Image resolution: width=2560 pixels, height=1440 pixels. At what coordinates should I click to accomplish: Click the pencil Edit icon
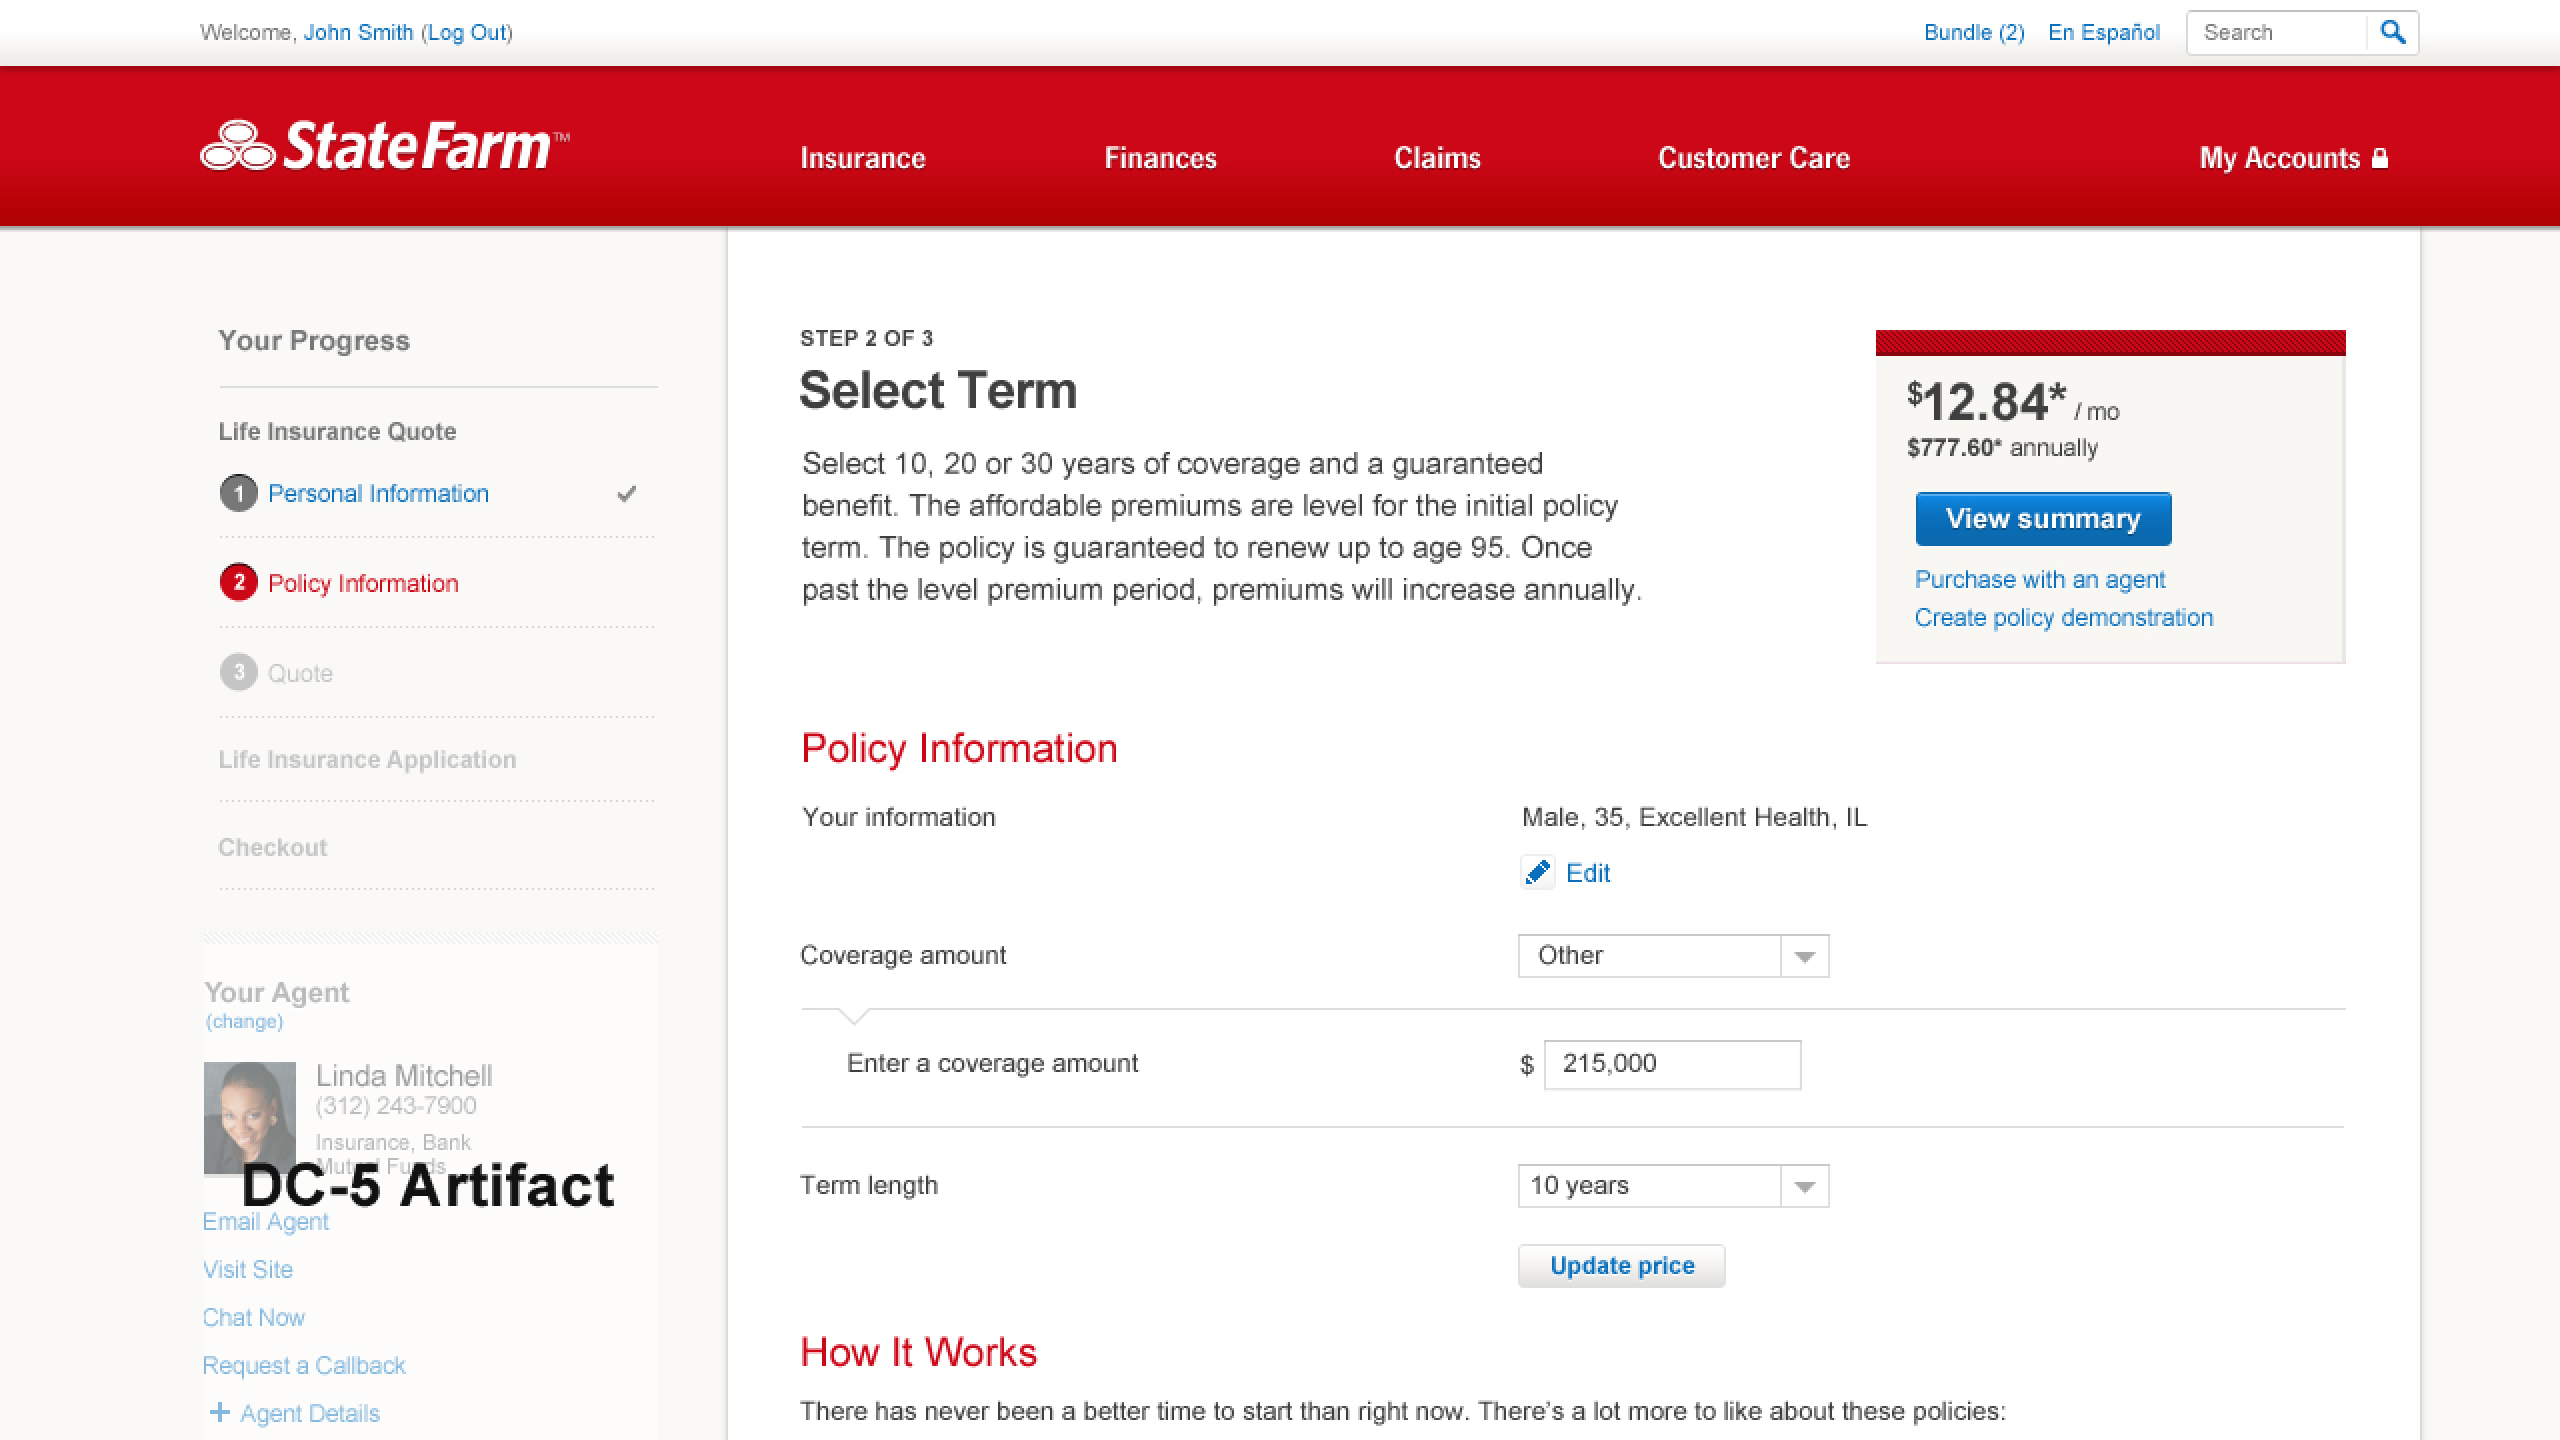coord(1538,873)
